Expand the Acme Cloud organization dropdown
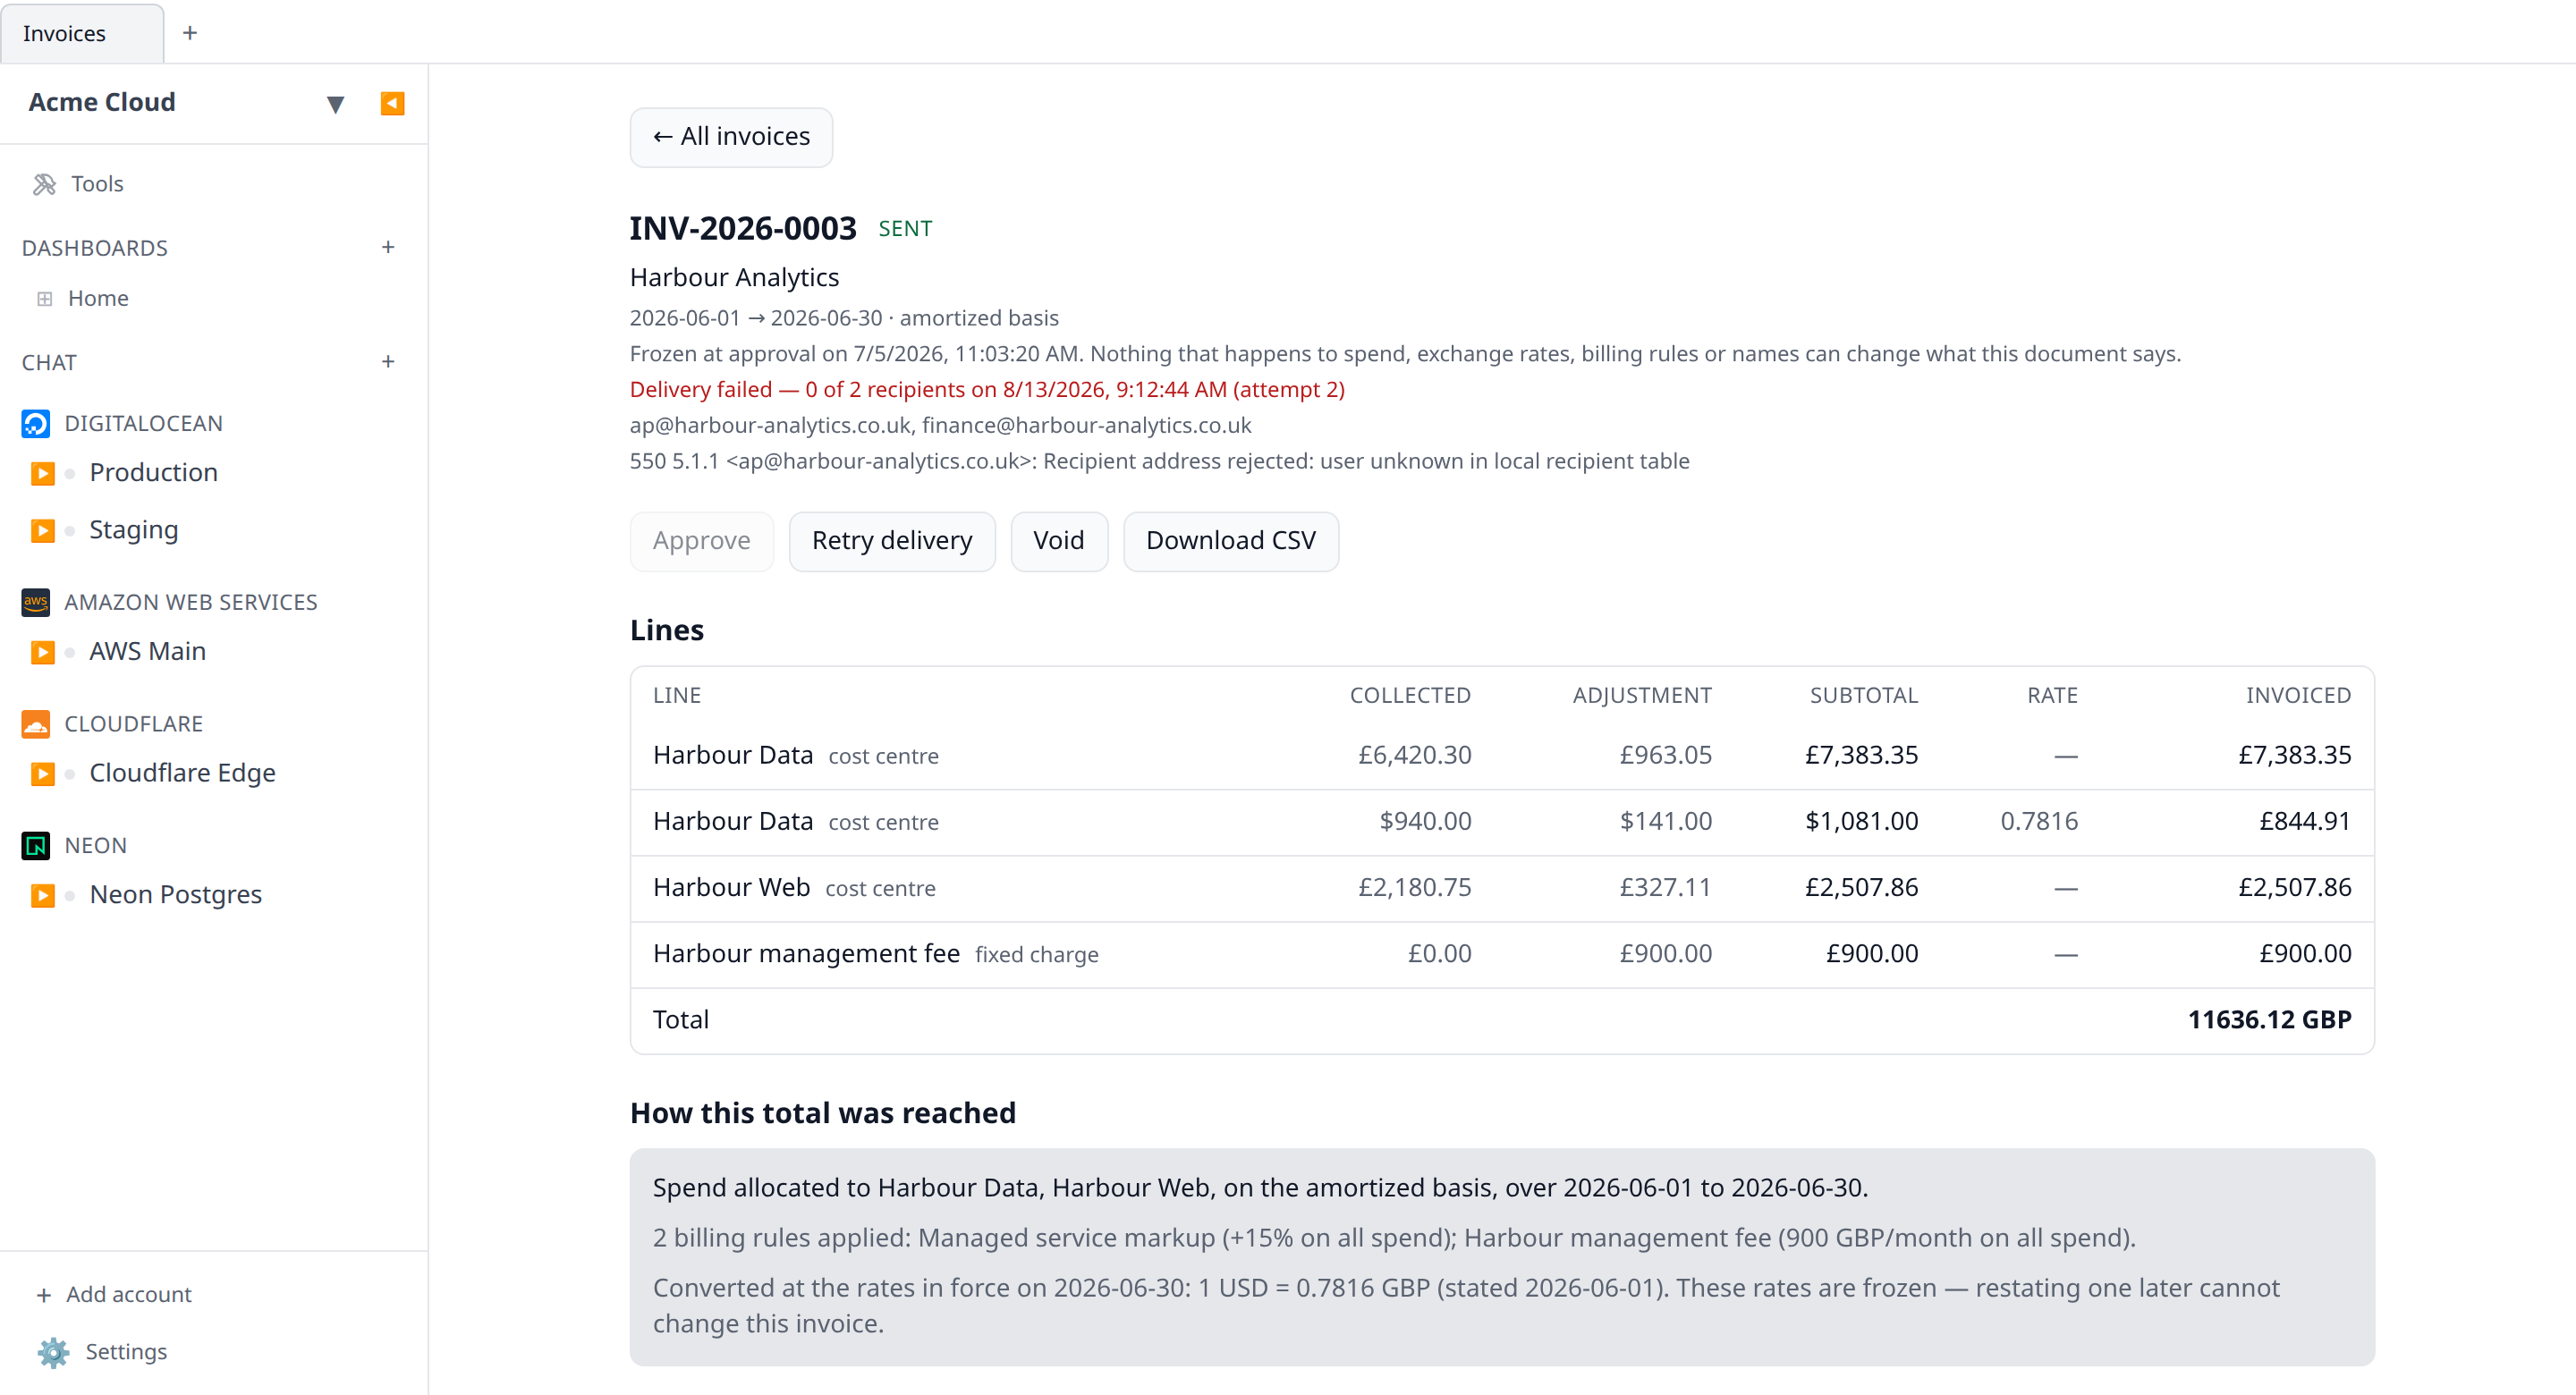 tap(336, 104)
